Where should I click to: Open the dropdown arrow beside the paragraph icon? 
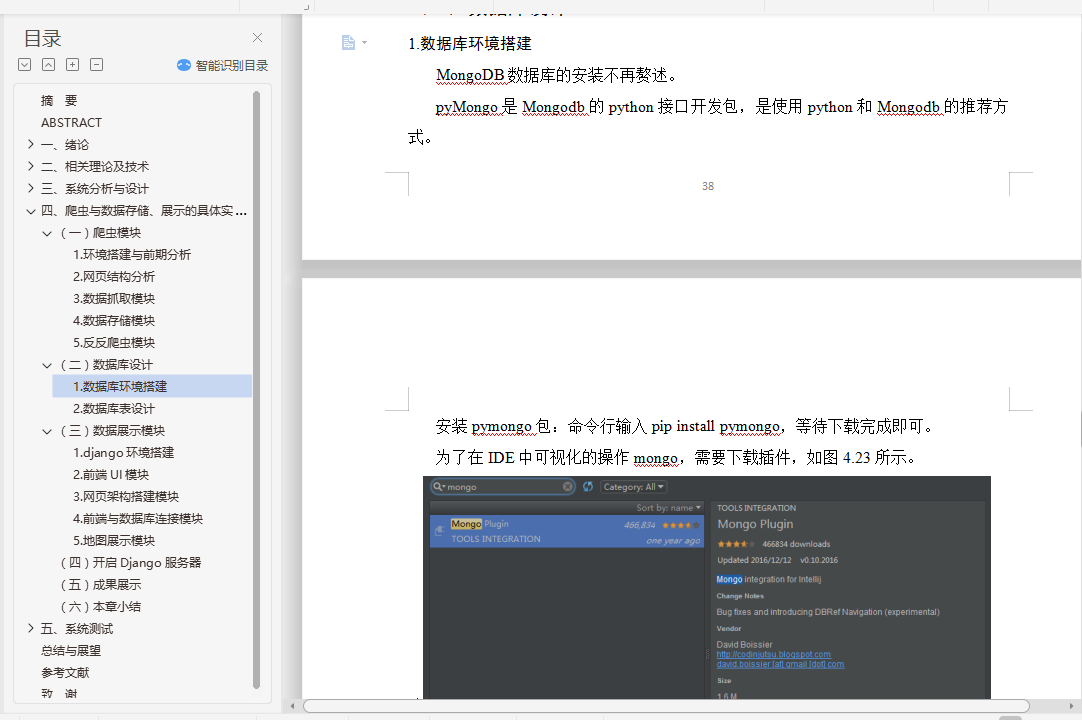coord(364,43)
